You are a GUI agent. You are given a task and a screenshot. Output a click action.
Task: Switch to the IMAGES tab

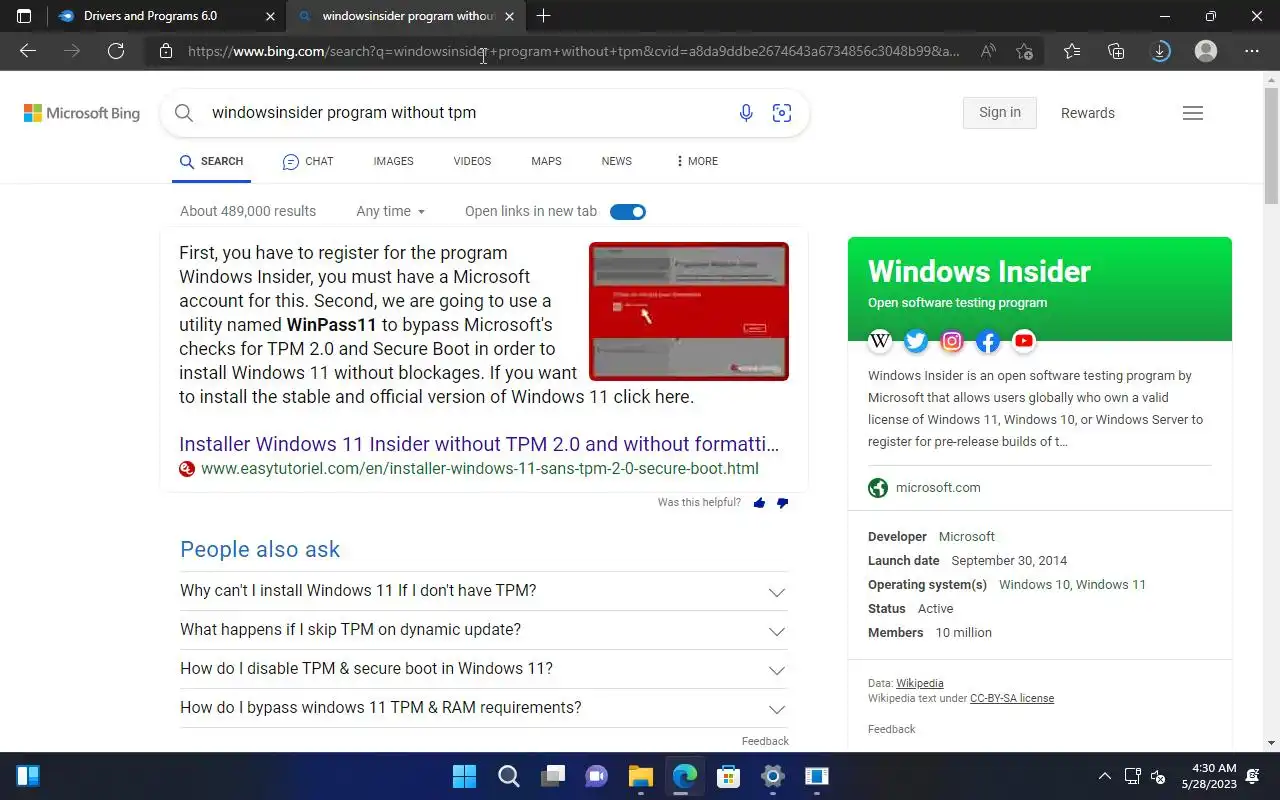point(393,161)
